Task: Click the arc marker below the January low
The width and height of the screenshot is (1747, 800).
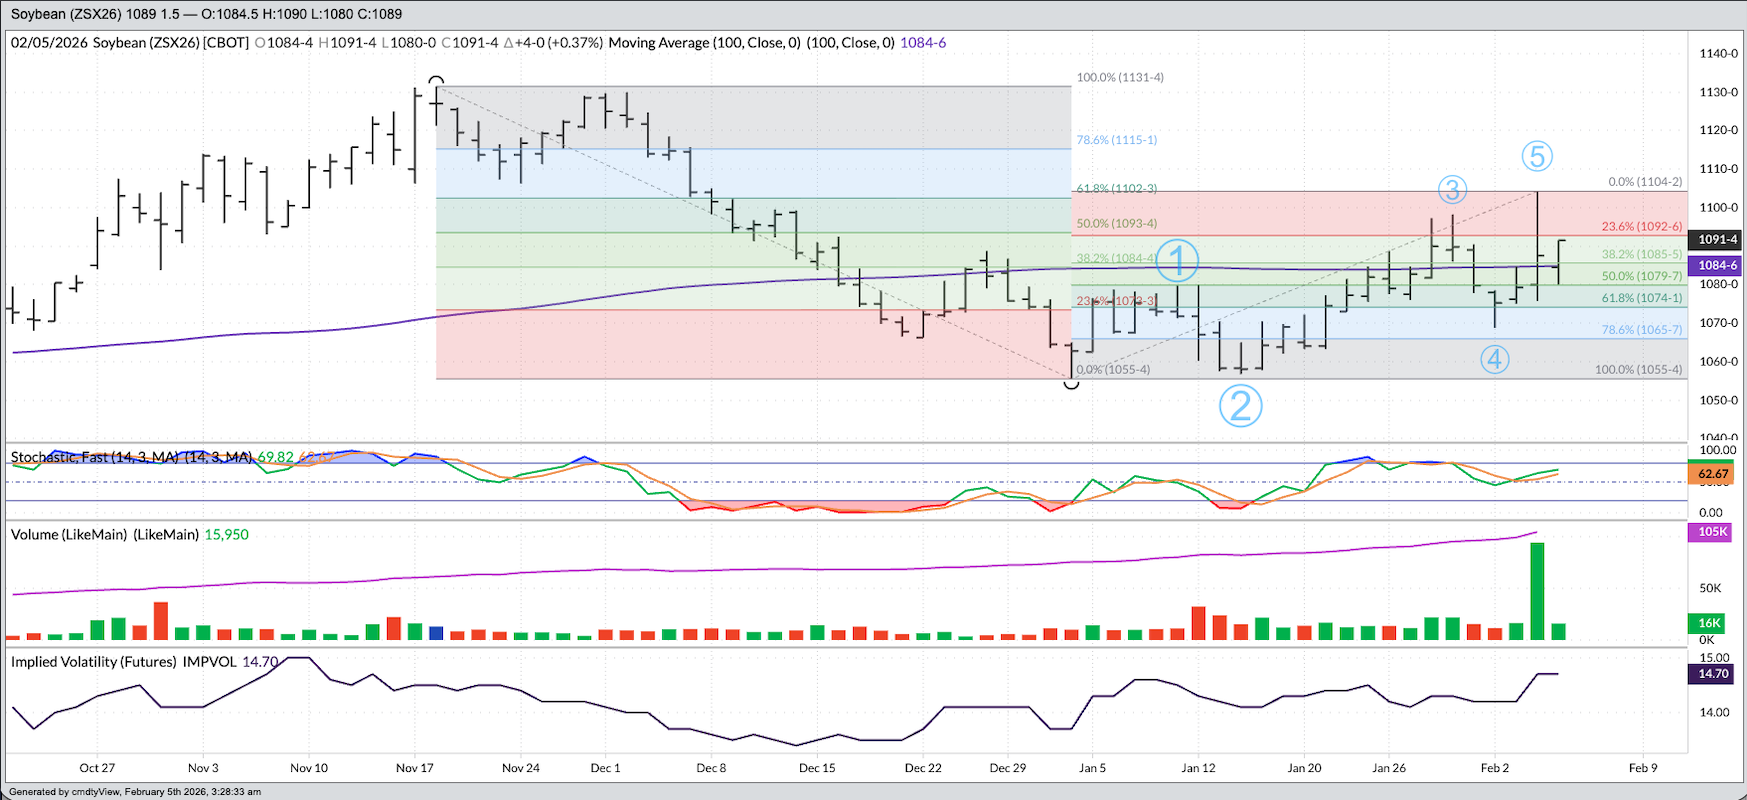Action: pos(1071,384)
